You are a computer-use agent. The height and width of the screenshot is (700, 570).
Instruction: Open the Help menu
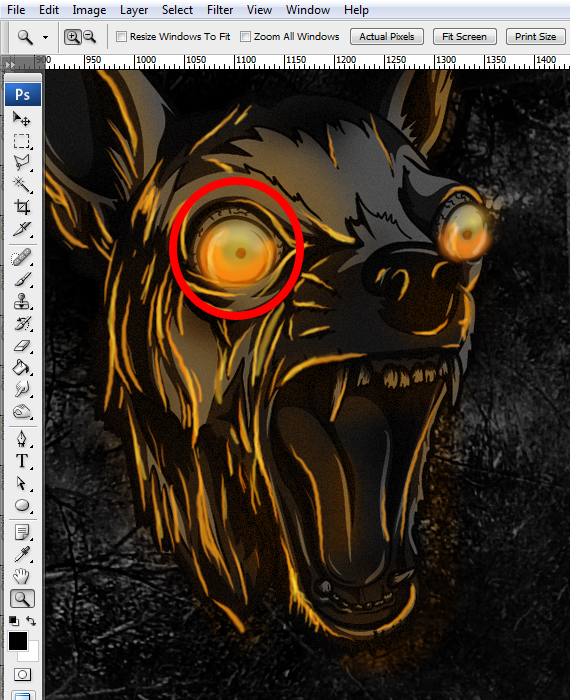[x=356, y=10]
